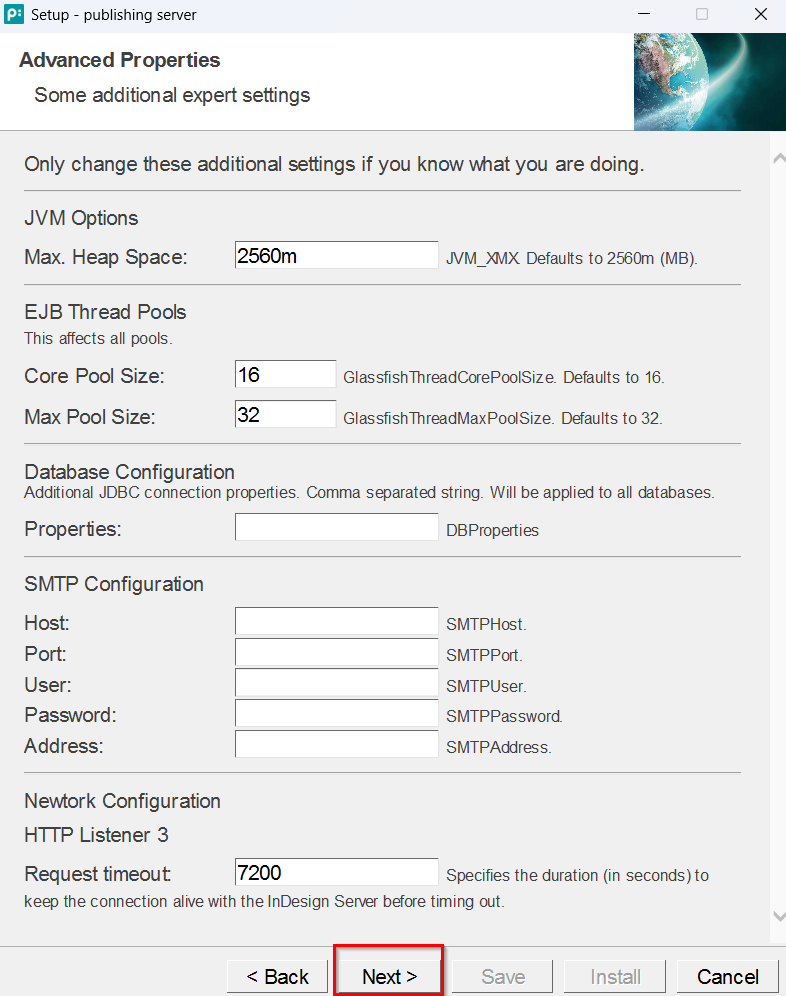Click the database Properties text box
The width and height of the screenshot is (786, 996).
(x=336, y=528)
